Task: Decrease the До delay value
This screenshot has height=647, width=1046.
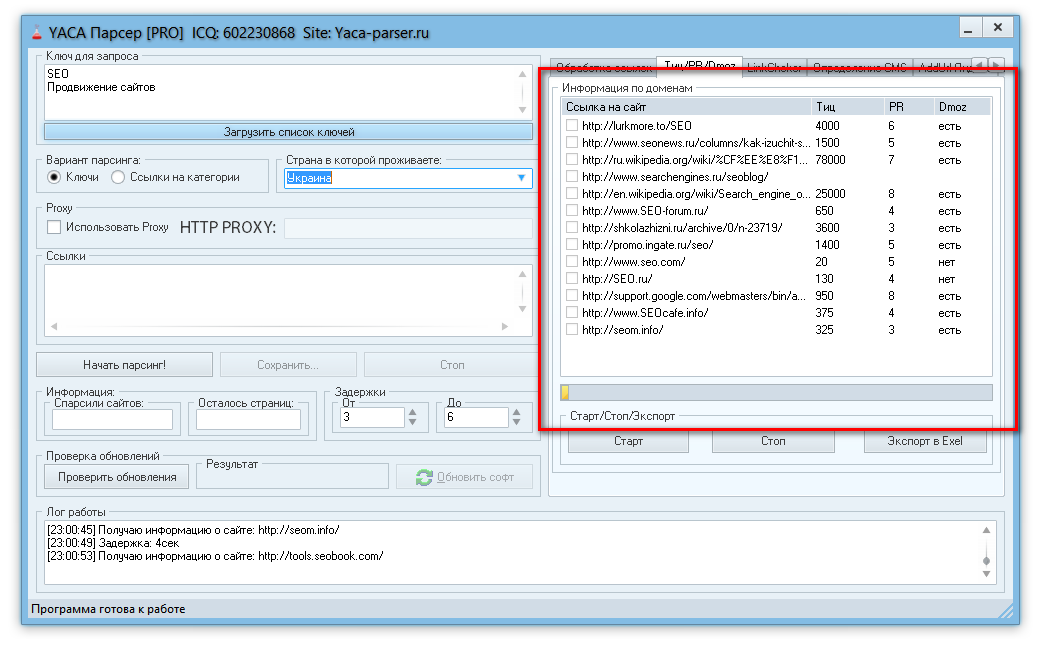Action: tap(517, 422)
